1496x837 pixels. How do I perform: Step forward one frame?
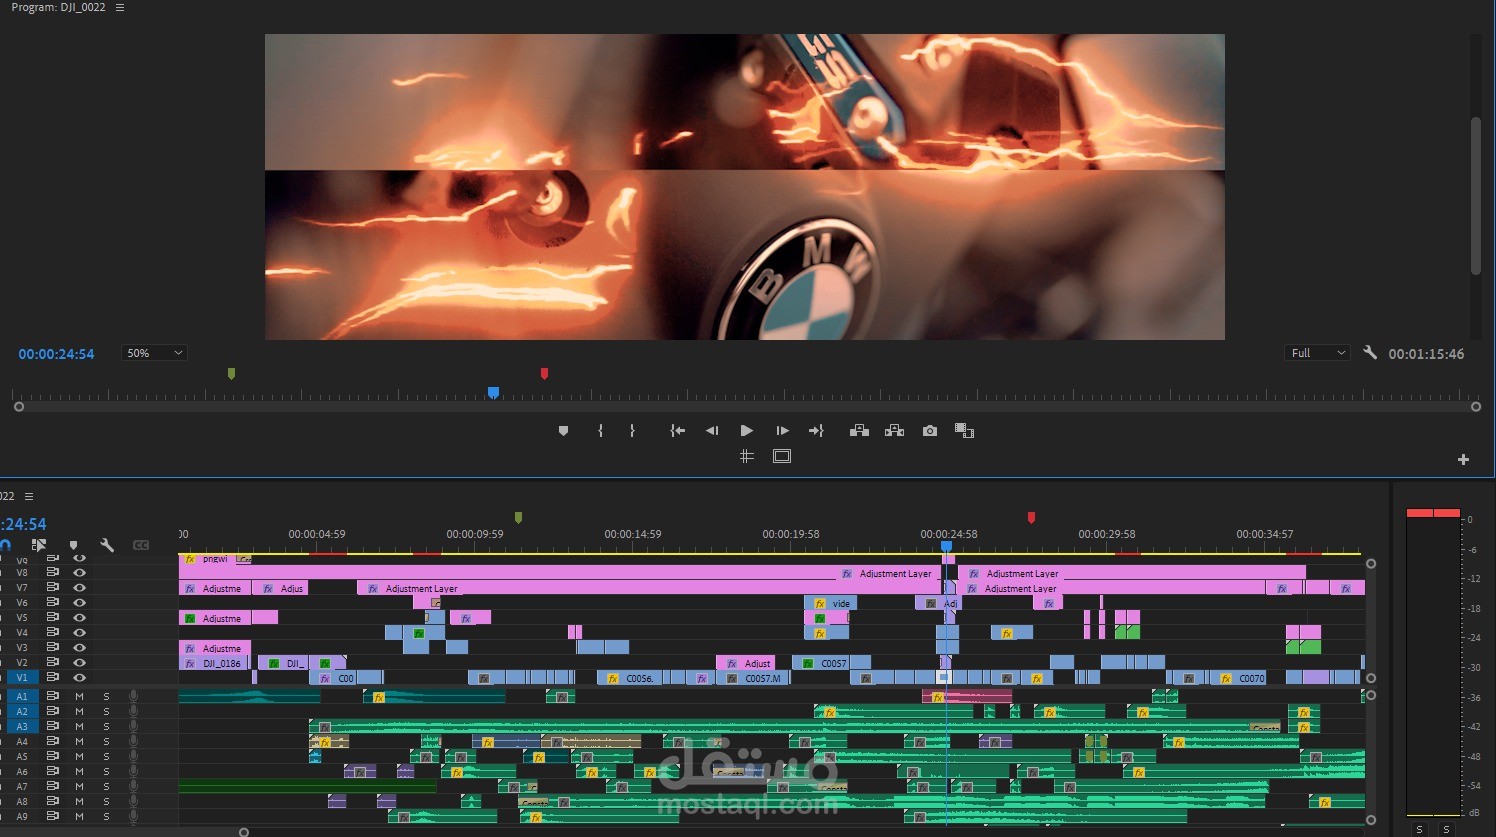[782, 431]
